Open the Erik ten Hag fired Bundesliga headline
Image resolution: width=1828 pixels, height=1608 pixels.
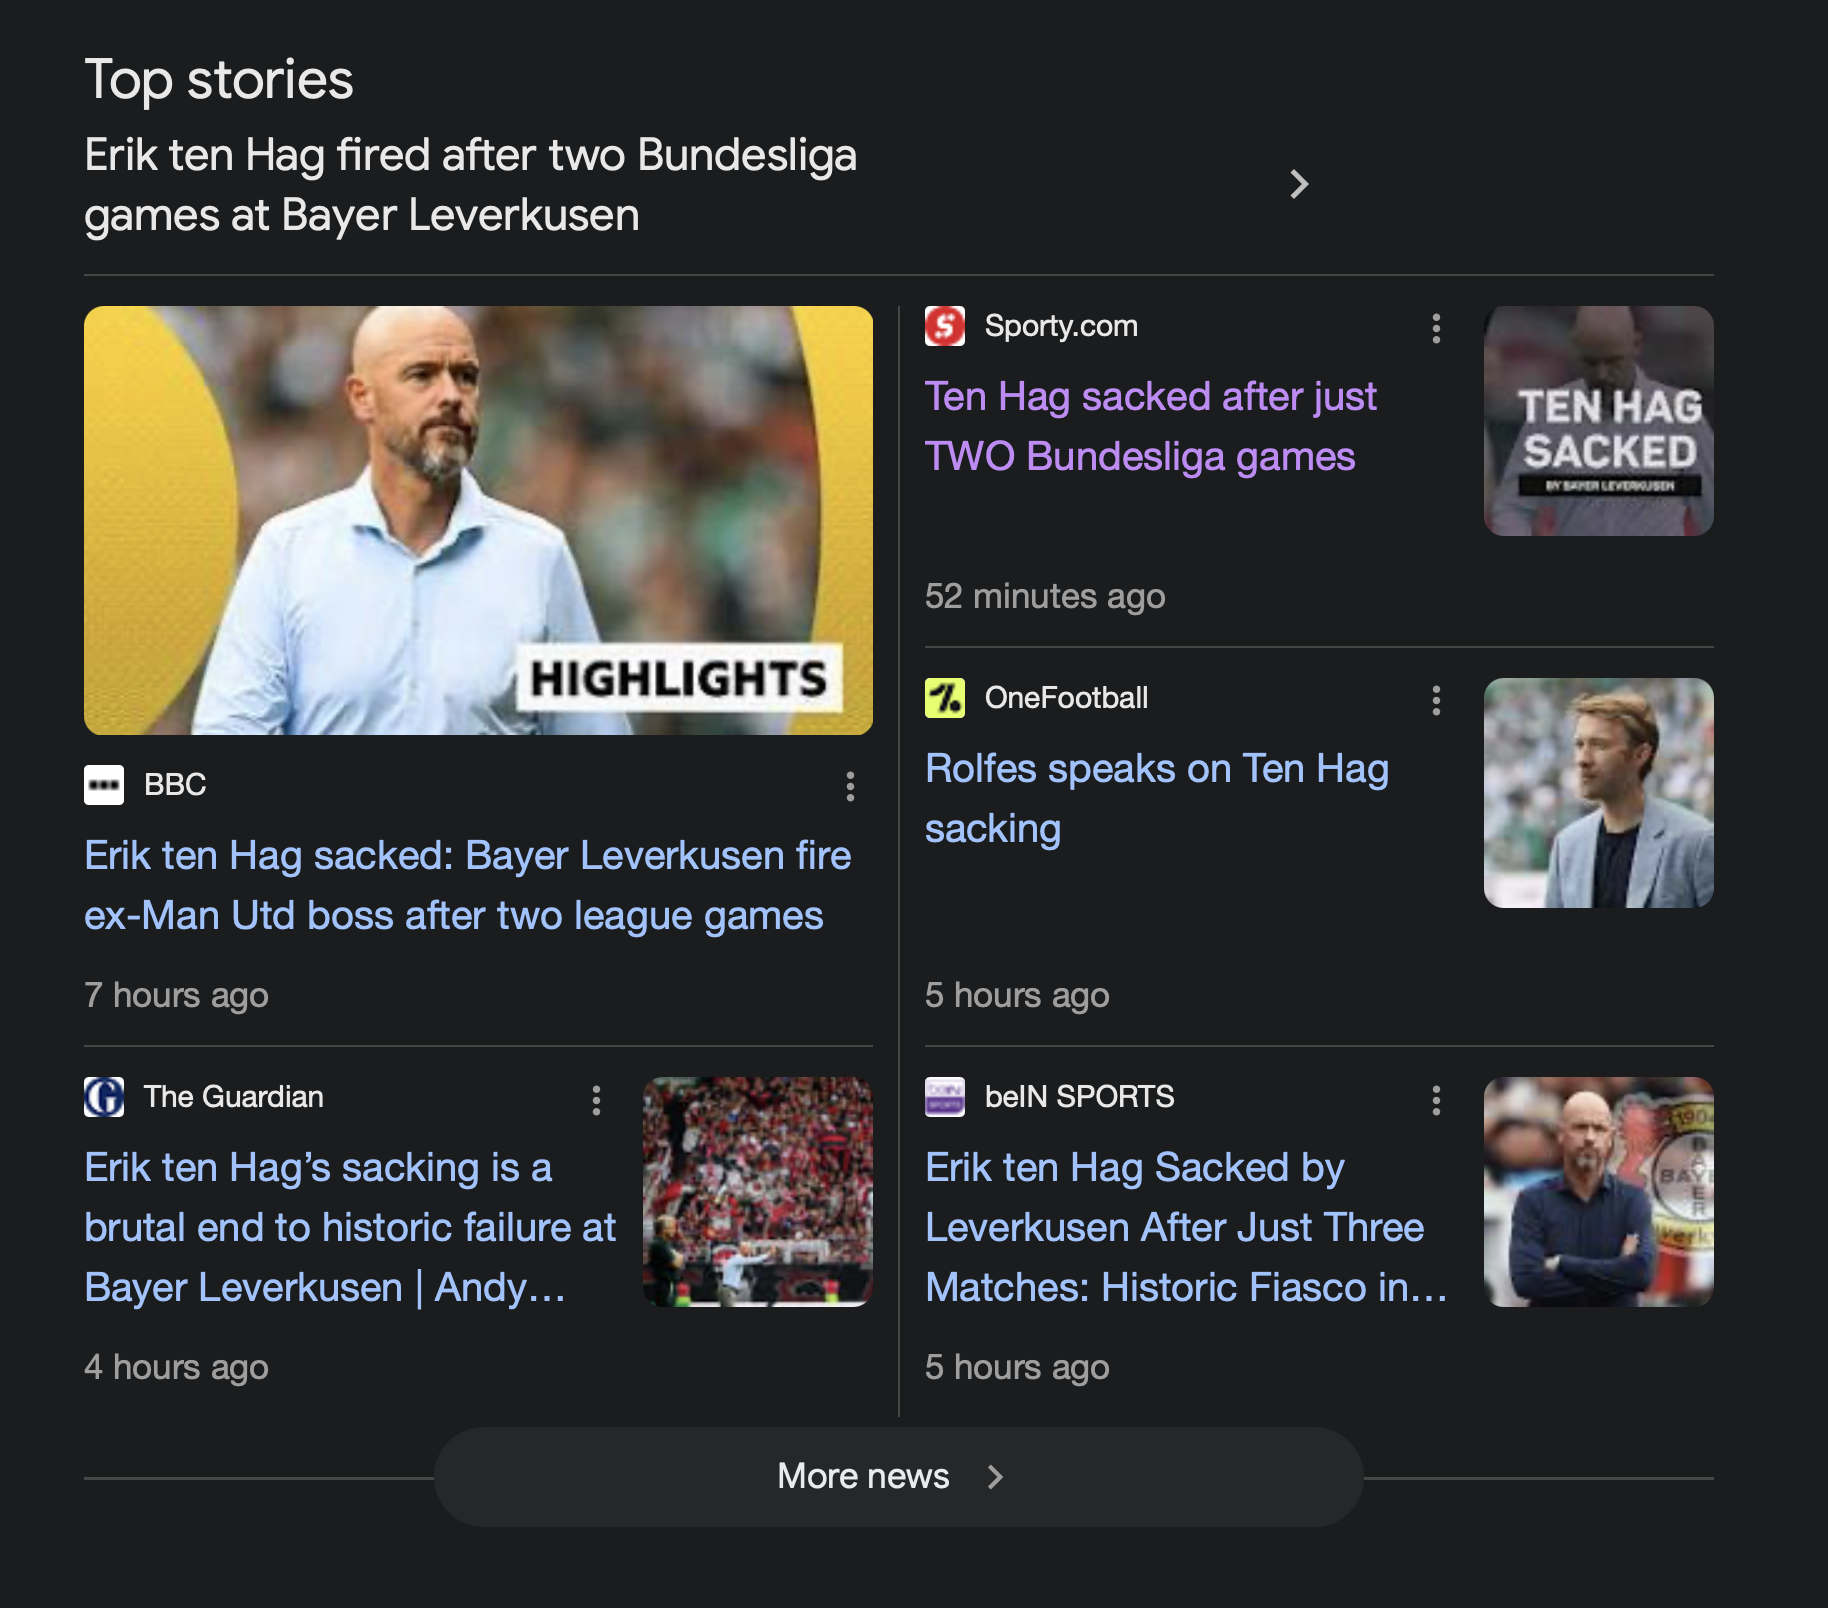(470, 185)
